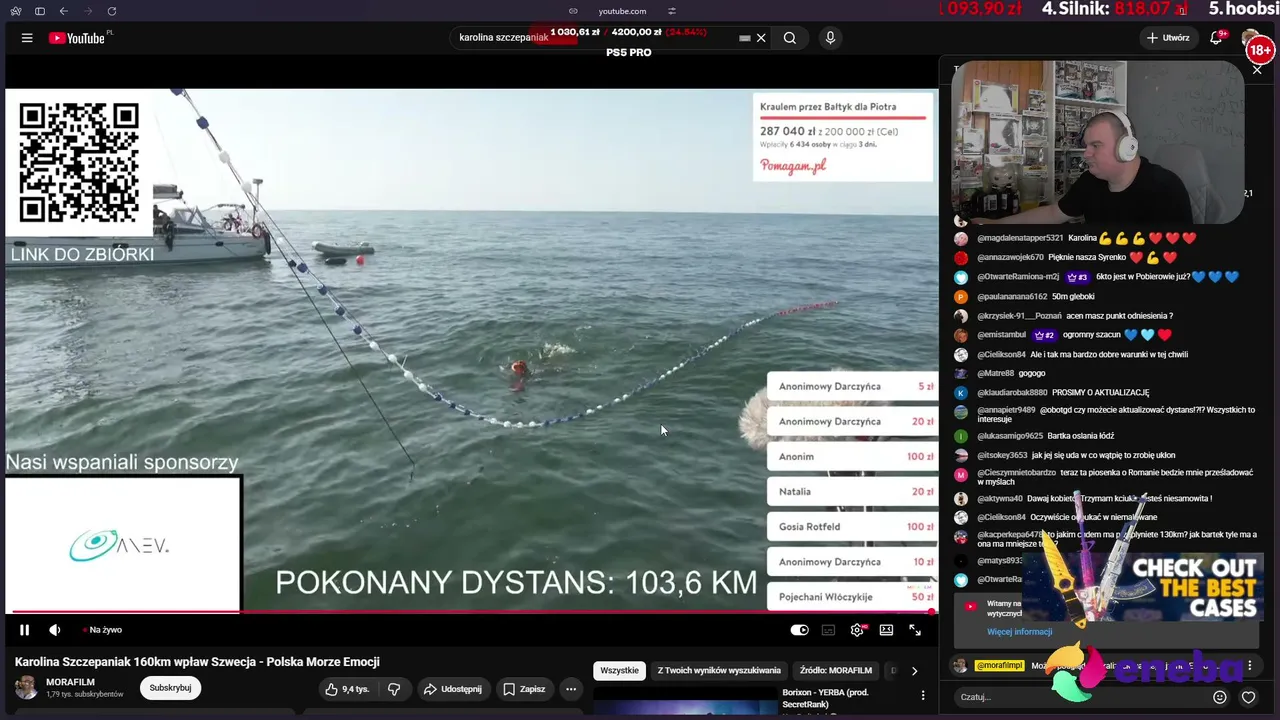Click the Więcej informacji link in chat
The height and width of the screenshot is (720, 1280).
pyautogui.click(x=1019, y=632)
